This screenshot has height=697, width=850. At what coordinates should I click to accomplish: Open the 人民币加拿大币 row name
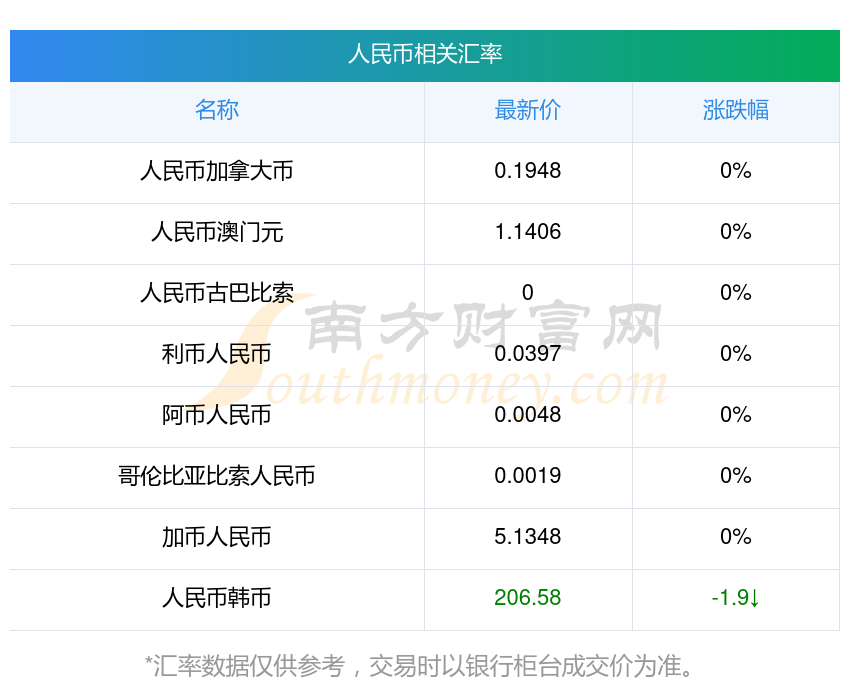click(x=217, y=171)
